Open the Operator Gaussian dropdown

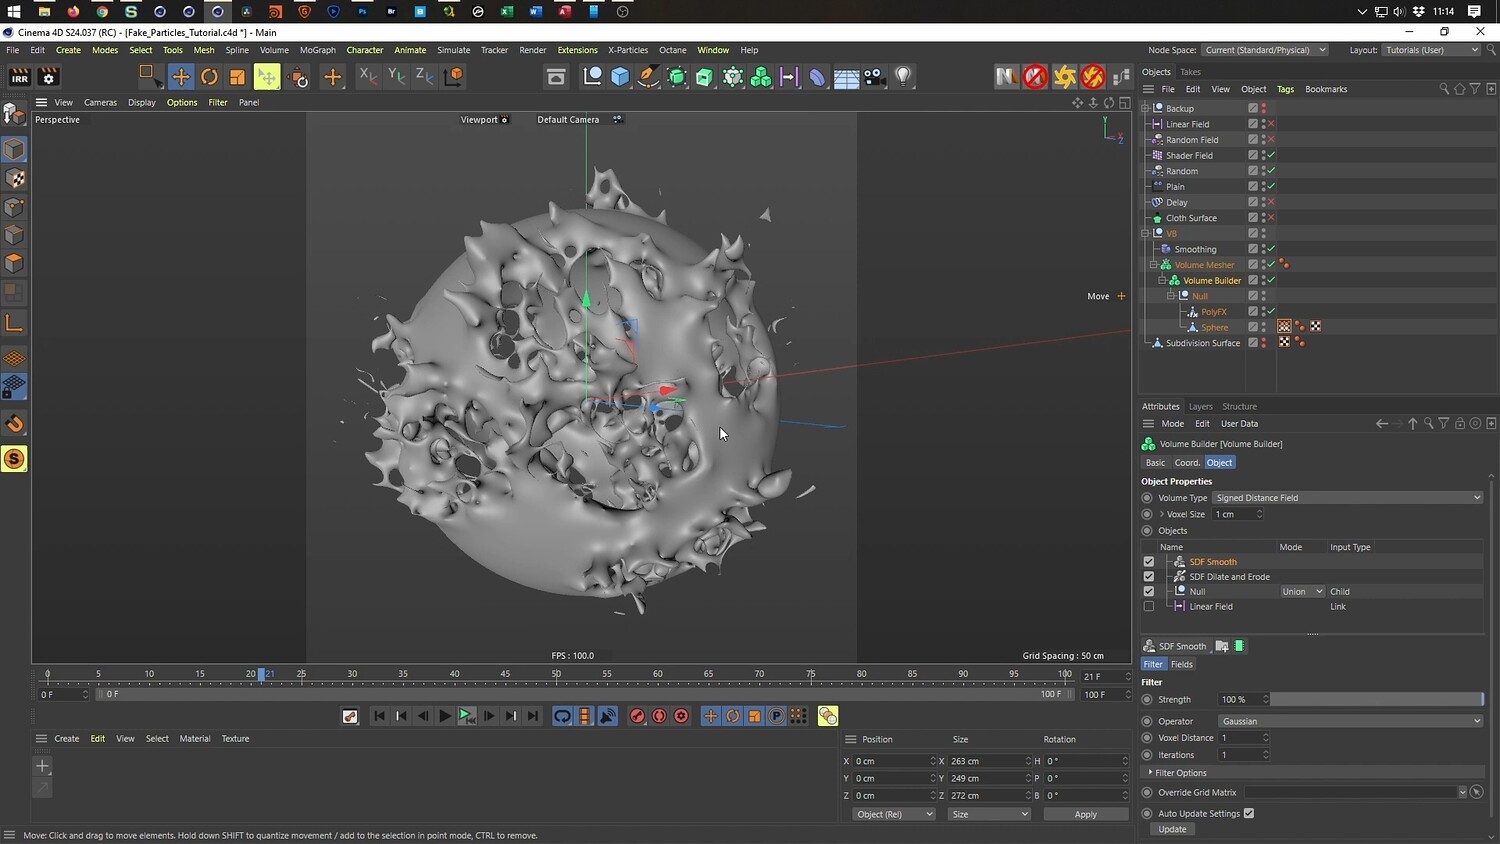(x=1350, y=721)
